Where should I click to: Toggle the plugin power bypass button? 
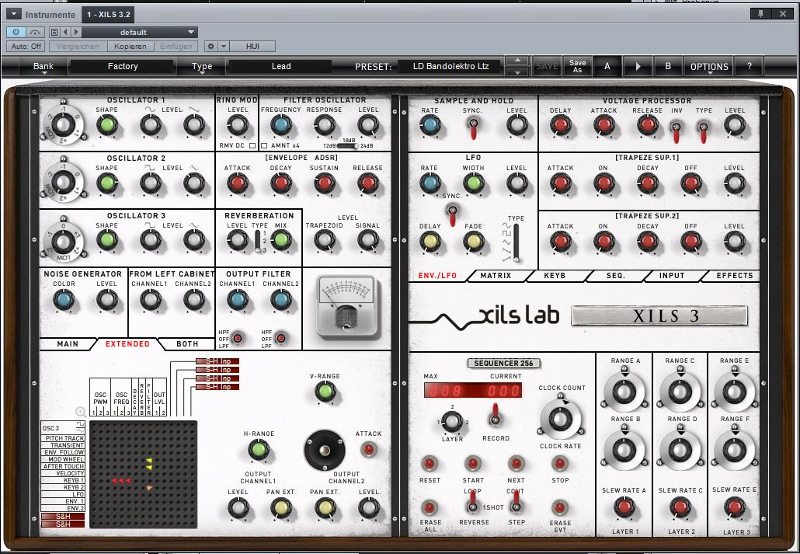click(x=16, y=32)
